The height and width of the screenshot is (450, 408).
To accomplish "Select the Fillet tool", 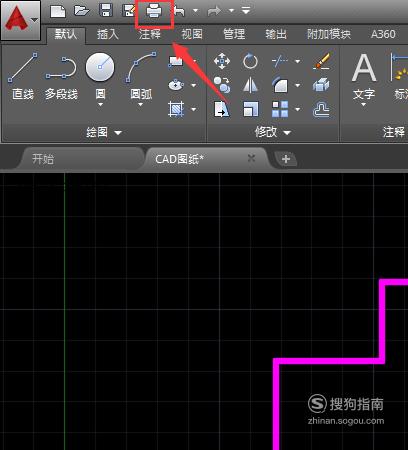I will 280,85.
